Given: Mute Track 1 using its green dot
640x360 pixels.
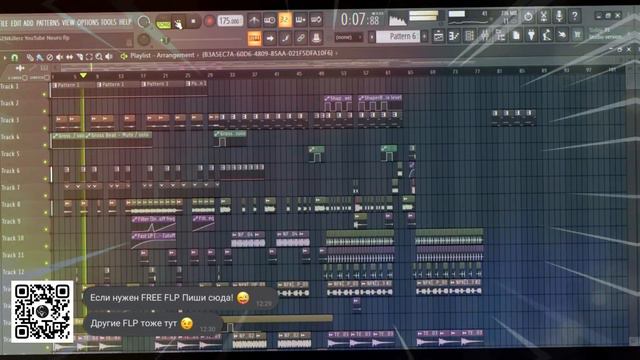Looking at the screenshot, I should 44,94.
